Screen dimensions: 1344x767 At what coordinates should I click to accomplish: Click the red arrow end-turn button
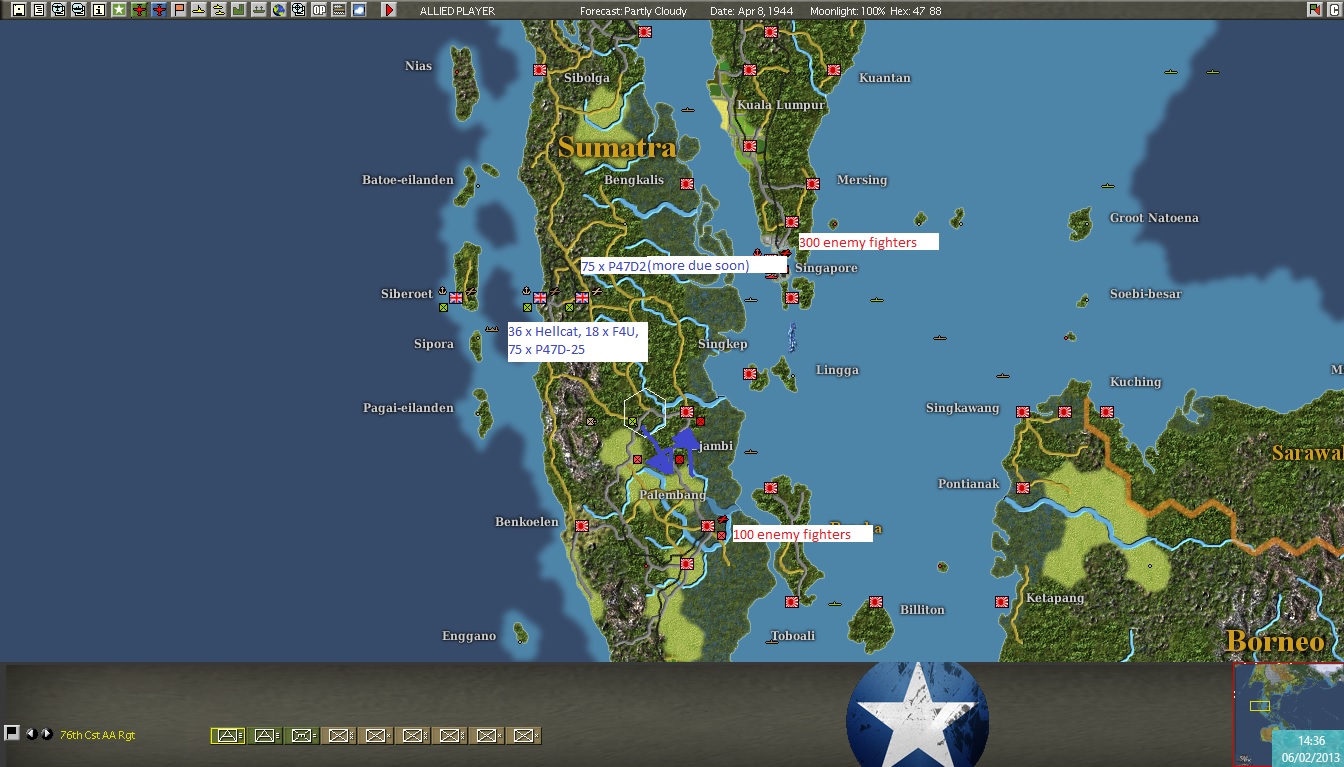coord(389,10)
